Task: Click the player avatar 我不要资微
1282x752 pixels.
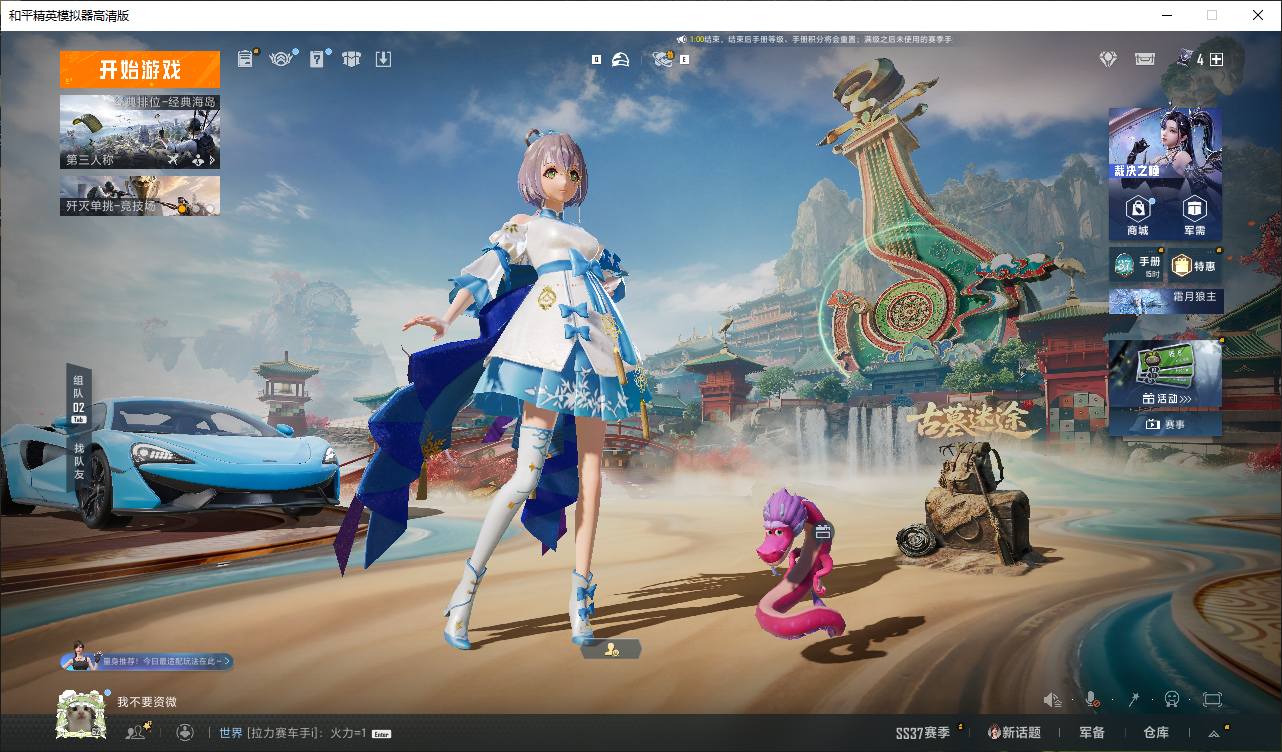Action: 80,714
